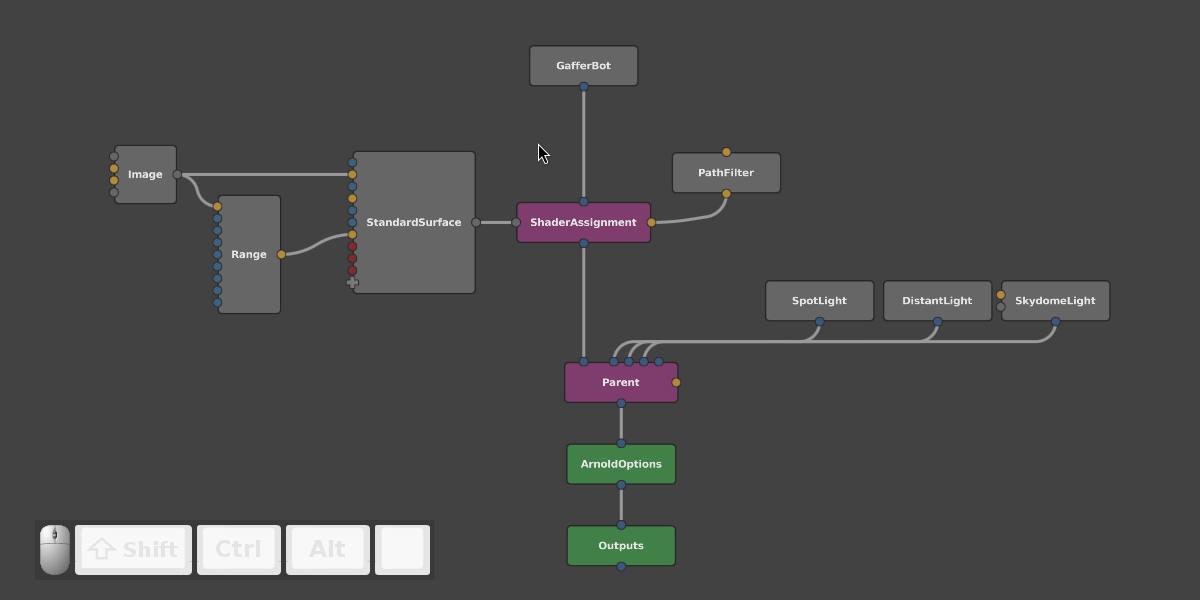Click the SkydomeLight node
Screen dimensions: 1200x600
click(x=1056, y=301)
